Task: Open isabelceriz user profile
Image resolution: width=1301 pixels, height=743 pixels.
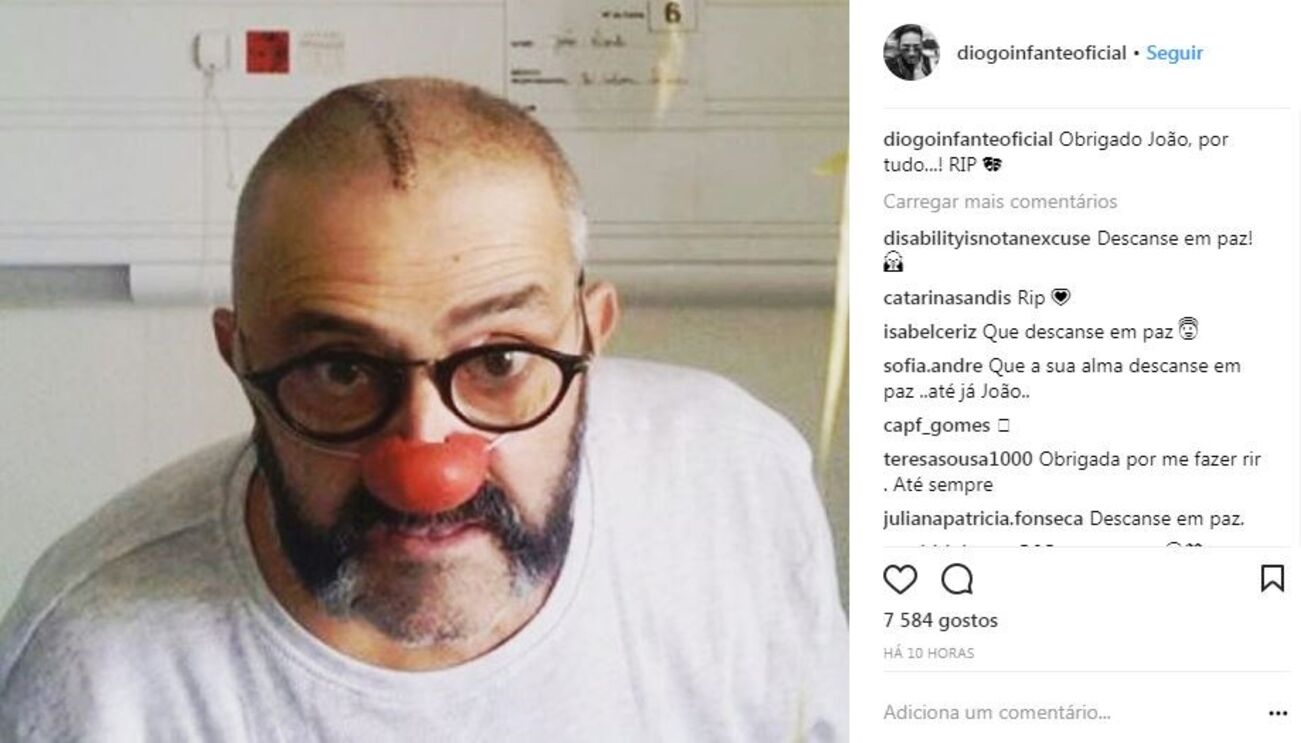Action: click(x=931, y=332)
